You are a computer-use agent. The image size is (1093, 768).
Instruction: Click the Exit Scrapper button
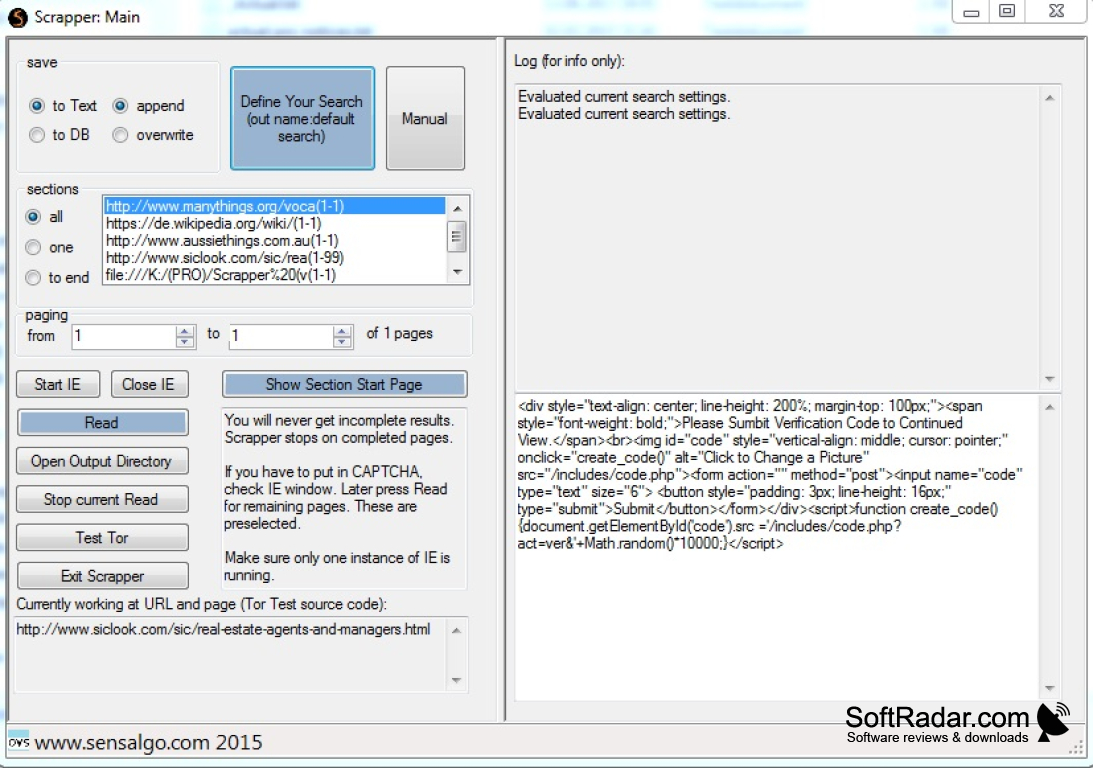click(102, 576)
